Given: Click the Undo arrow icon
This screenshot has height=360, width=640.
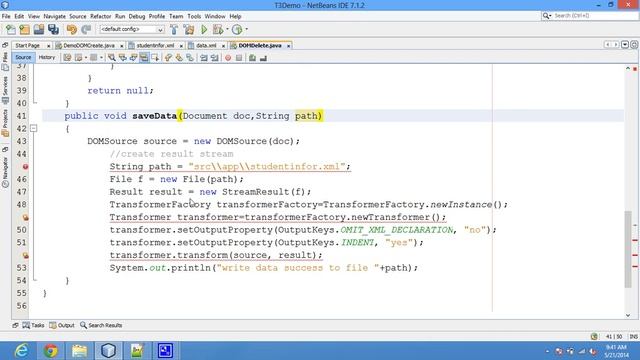Looking at the screenshot, I should click(x=72, y=29).
